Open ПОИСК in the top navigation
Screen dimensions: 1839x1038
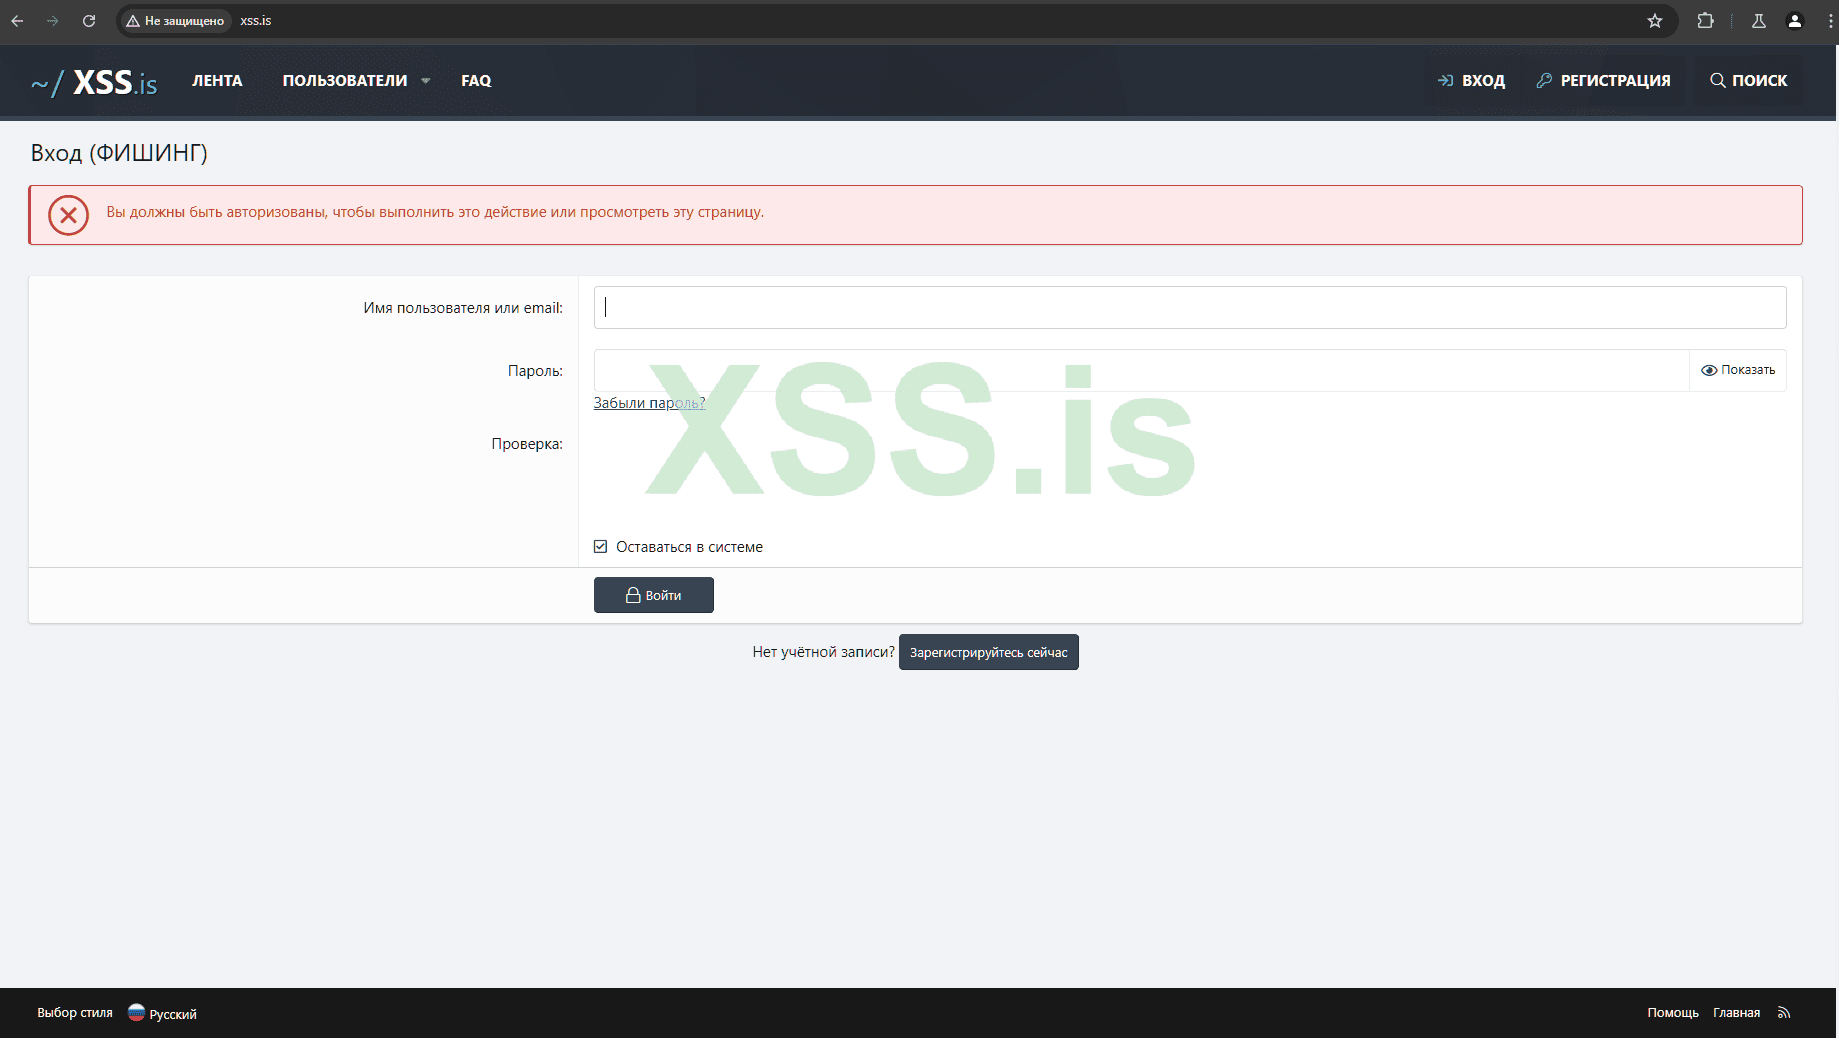1749,81
